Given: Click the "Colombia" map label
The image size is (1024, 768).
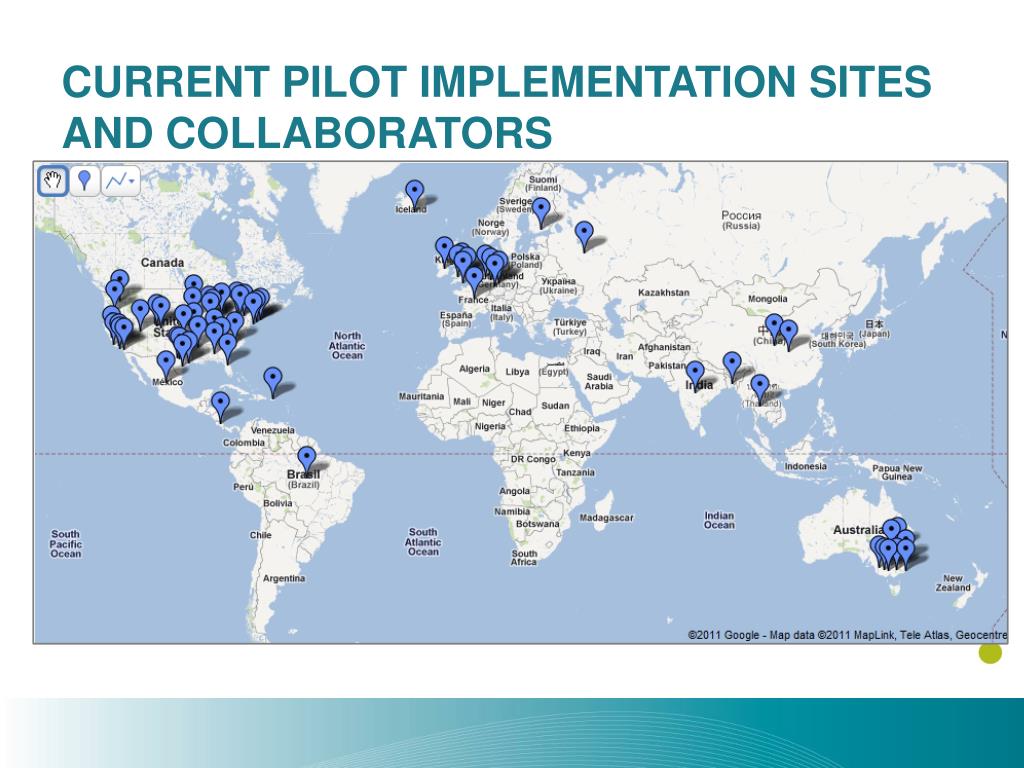Looking at the screenshot, I should [x=244, y=443].
